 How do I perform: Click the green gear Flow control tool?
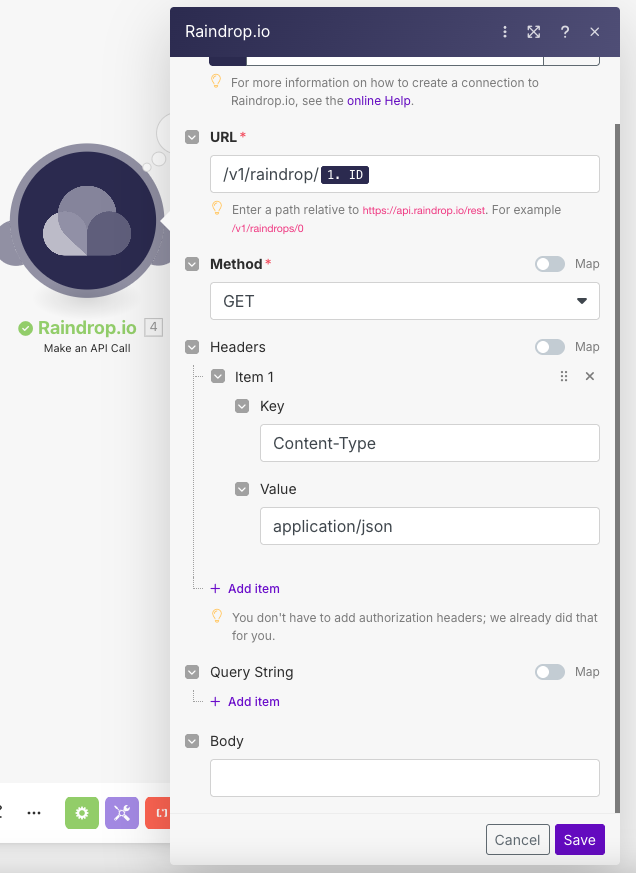click(x=82, y=813)
